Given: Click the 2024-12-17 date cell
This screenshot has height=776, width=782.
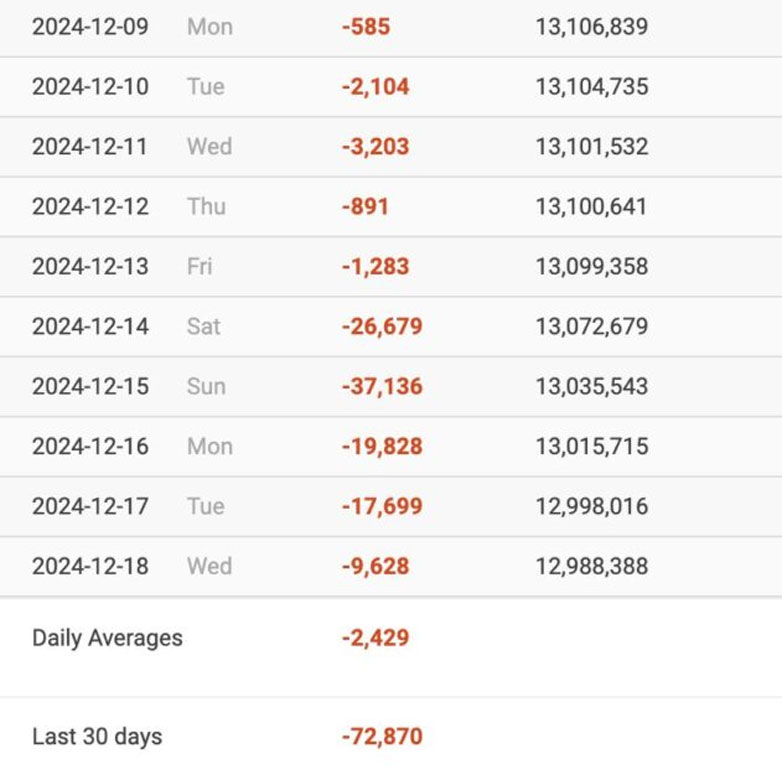Looking at the screenshot, I should [x=90, y=506].
